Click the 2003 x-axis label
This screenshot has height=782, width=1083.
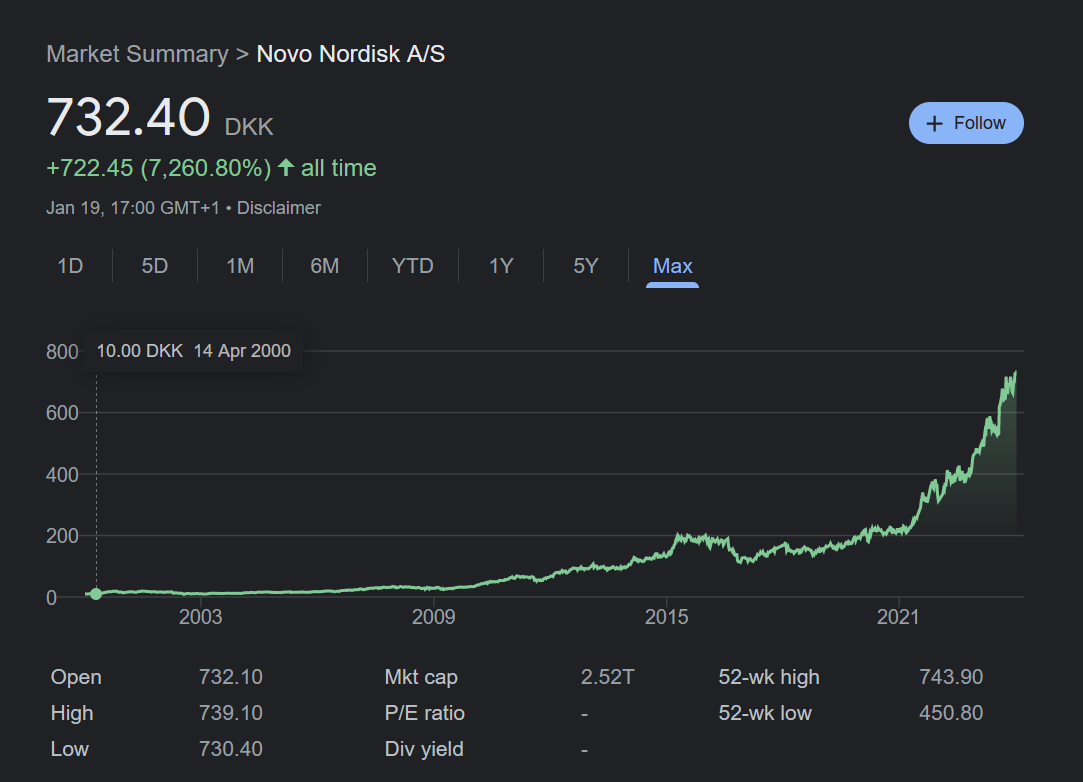pyautogui.click(x=200, y=617)
